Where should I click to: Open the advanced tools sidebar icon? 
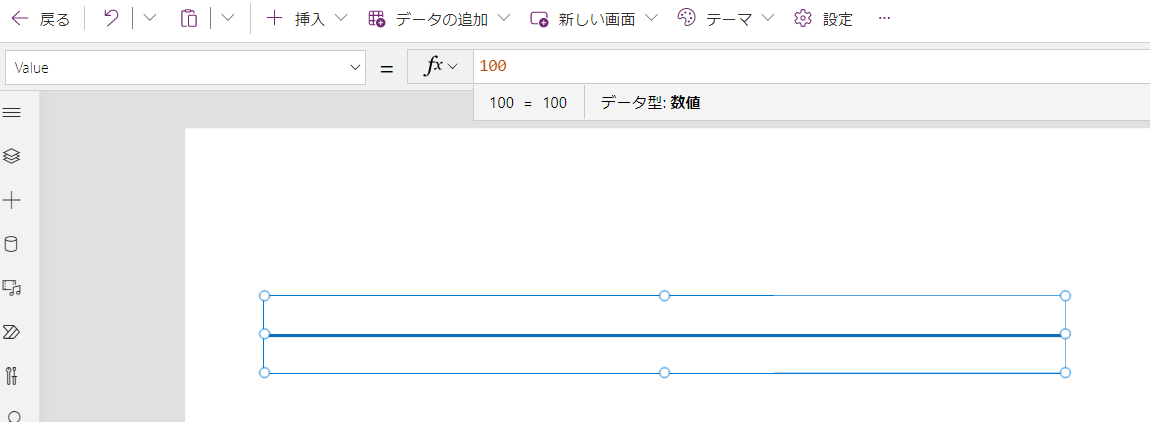click(12, 376)
